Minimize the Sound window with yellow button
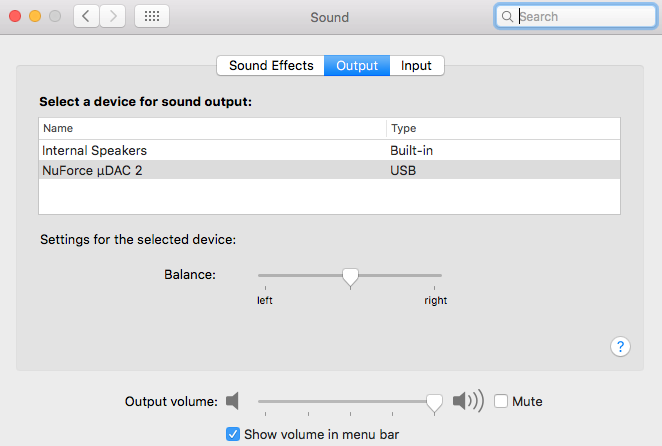The width and height of the screenshot is (662, 446). pos(35,16)
